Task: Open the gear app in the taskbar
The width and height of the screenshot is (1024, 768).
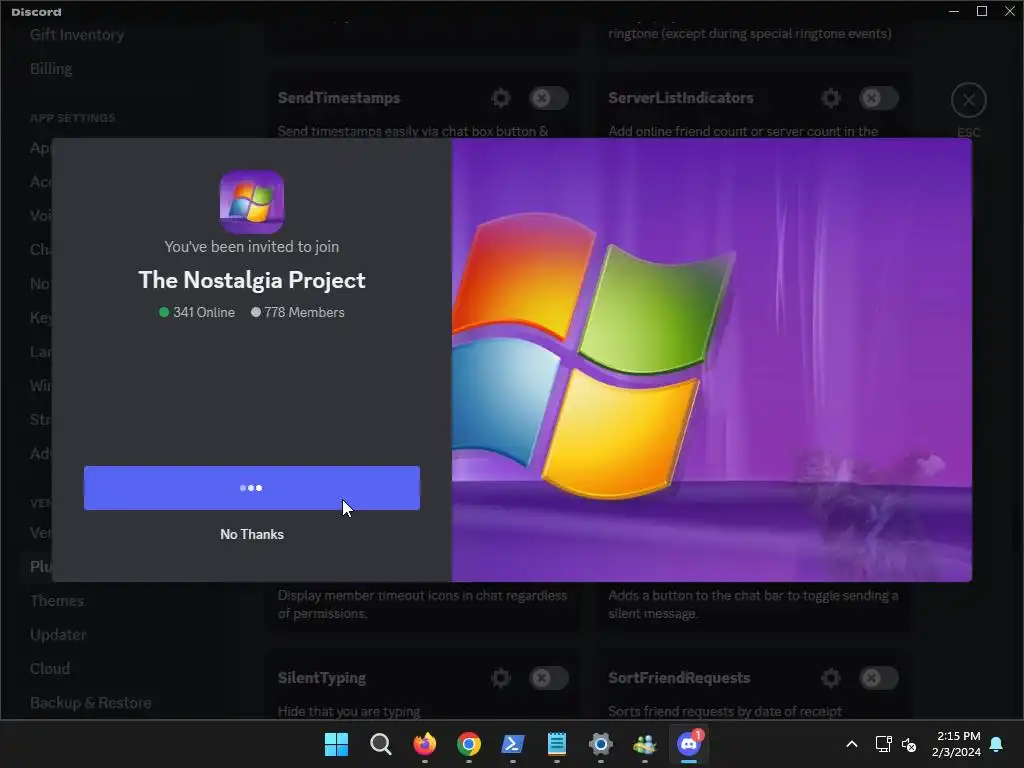Action: tap(601, 744)
